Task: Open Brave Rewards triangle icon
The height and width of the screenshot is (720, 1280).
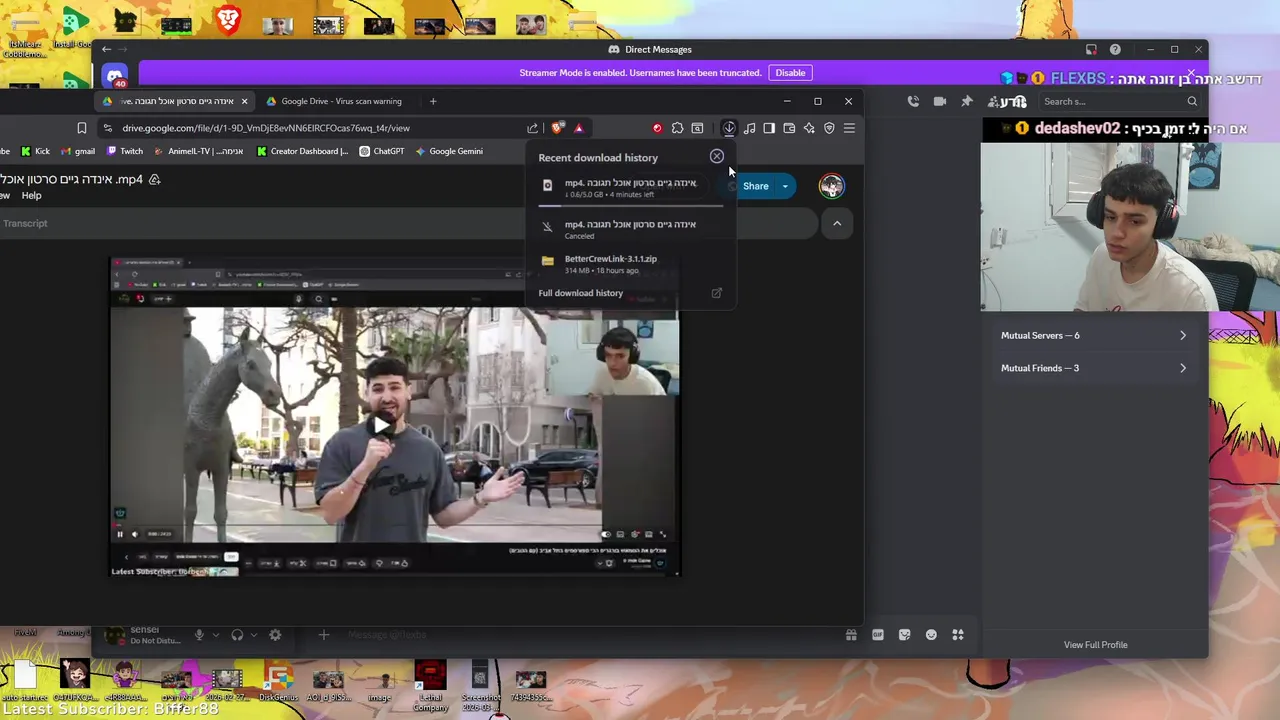Action: point(578,128)
